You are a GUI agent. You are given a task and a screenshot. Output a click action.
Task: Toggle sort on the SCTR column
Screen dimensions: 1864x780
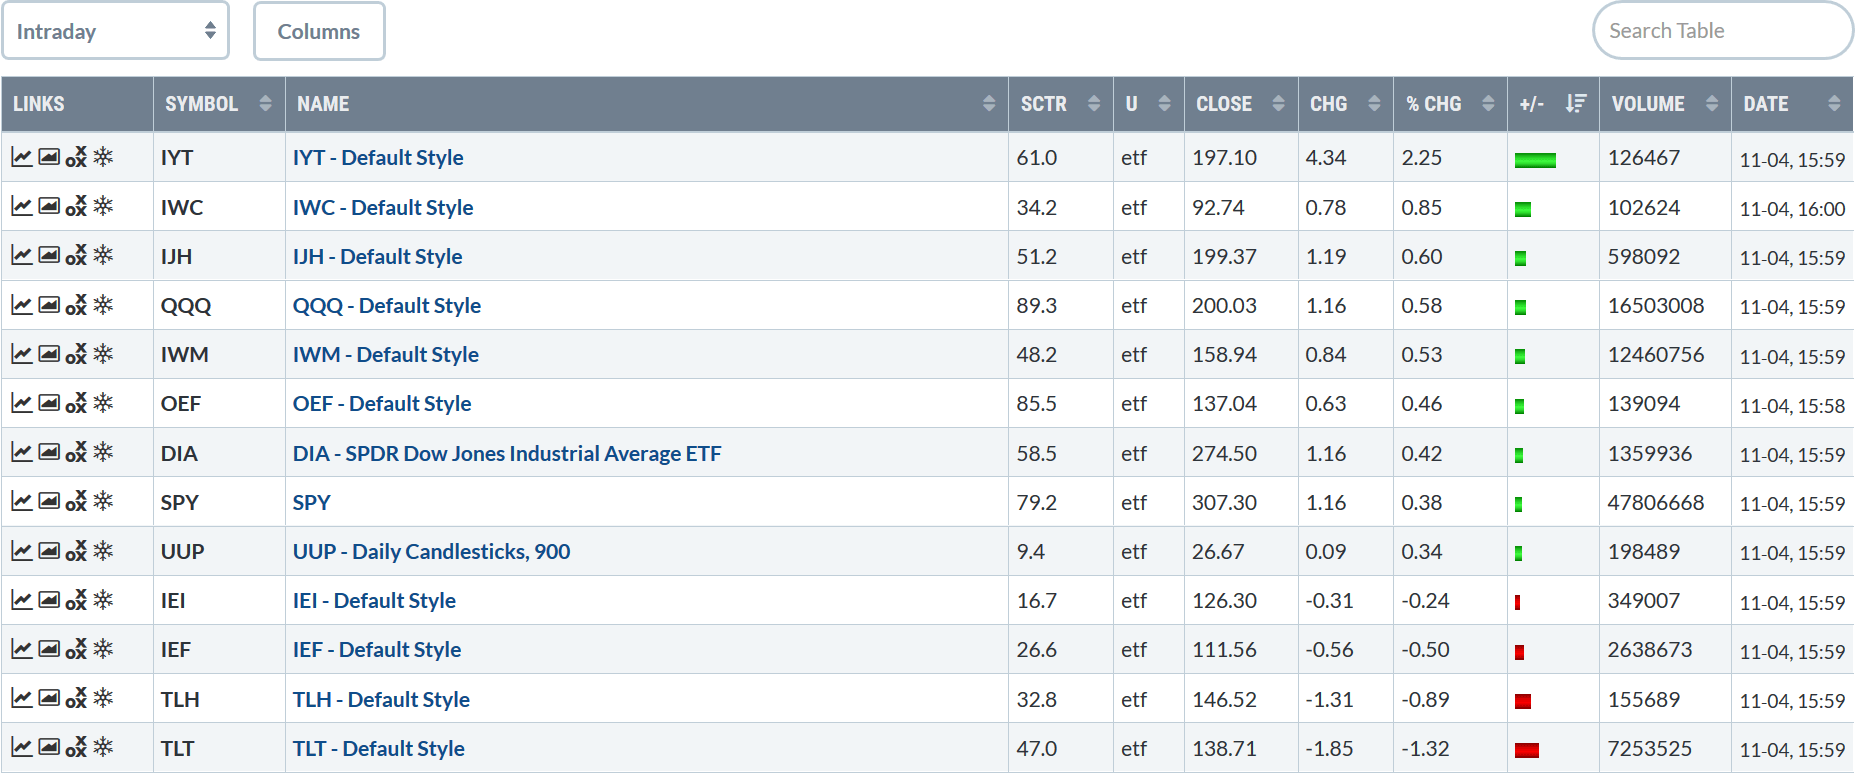click(x=1061, y=104)
